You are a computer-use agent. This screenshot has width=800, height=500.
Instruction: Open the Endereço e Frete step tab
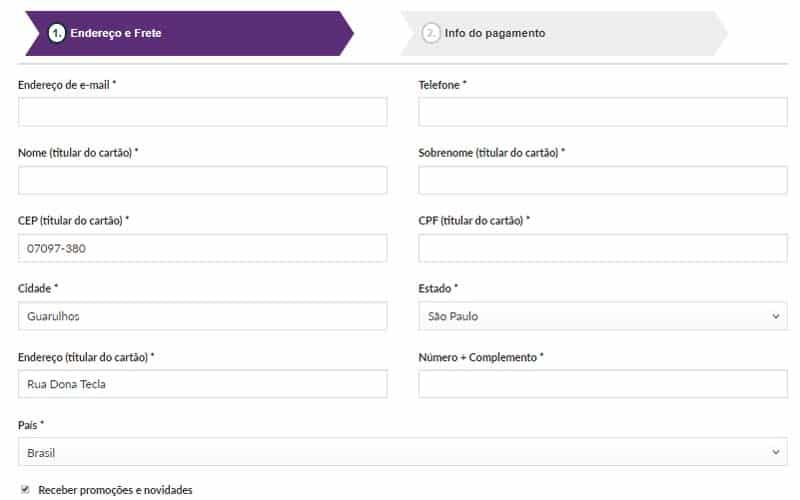tap(189, 33)
